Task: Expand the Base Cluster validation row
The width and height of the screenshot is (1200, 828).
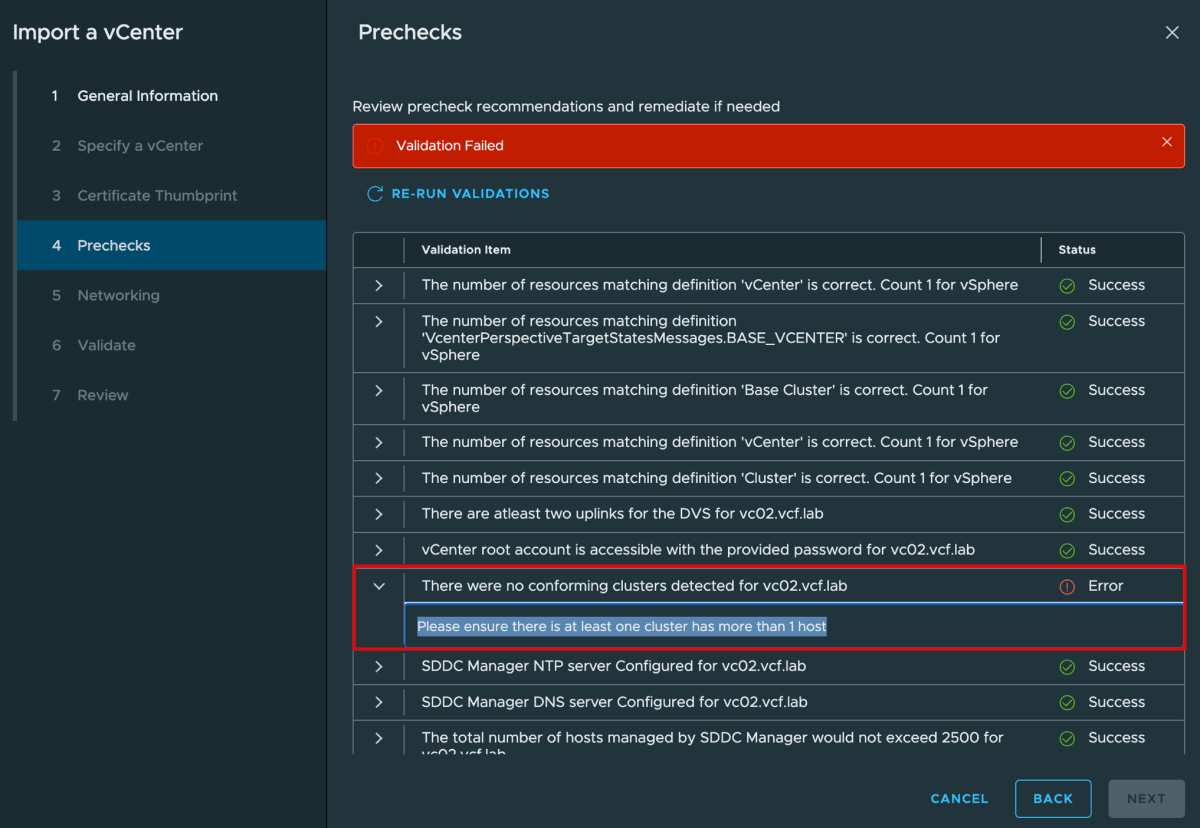Action: tap(379, 391)
